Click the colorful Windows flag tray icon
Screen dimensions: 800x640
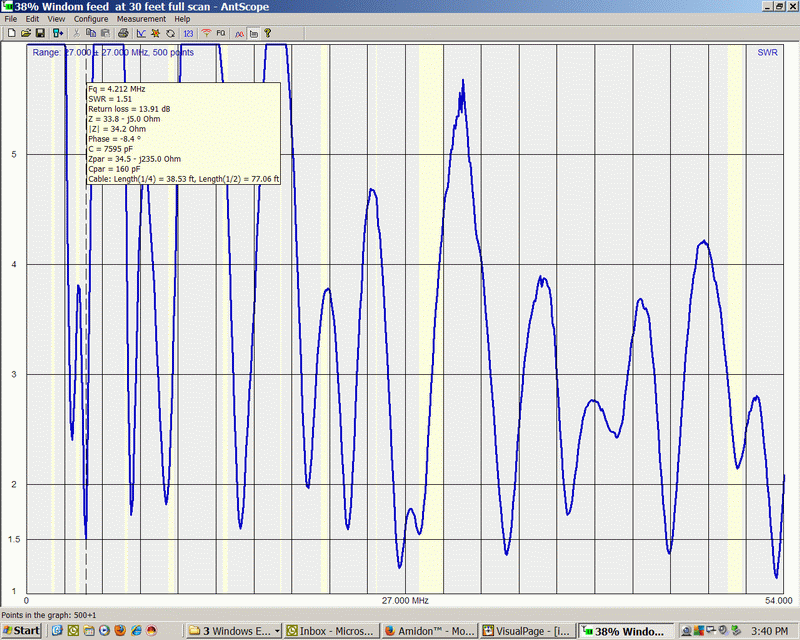click(699, 631)
